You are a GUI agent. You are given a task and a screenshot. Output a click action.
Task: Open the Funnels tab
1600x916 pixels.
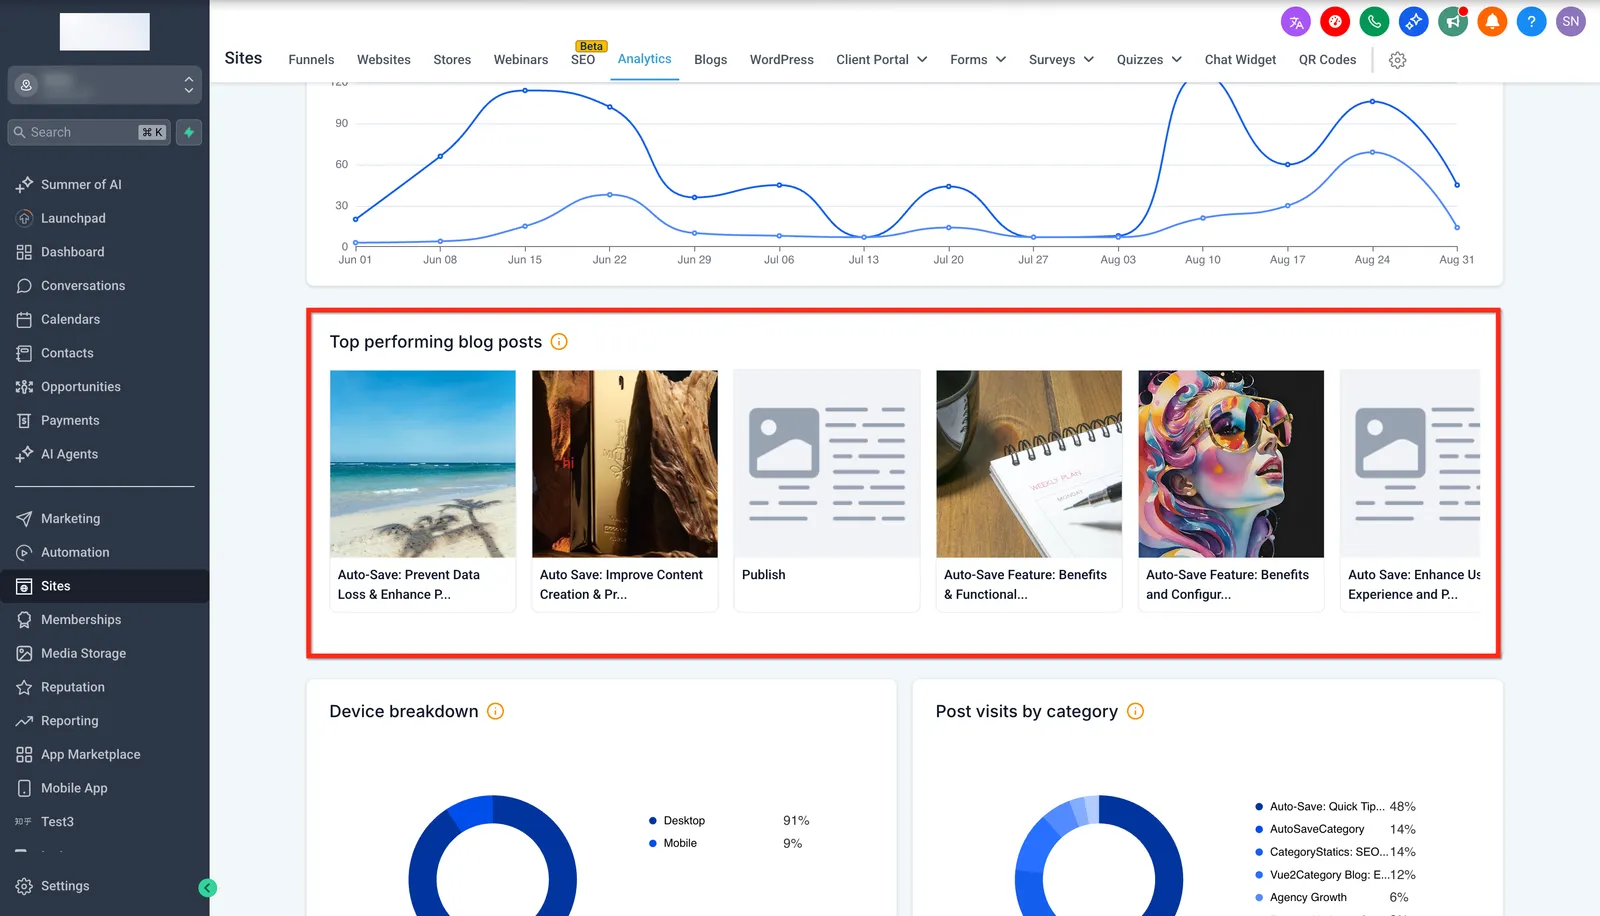[x=311, y=60]
